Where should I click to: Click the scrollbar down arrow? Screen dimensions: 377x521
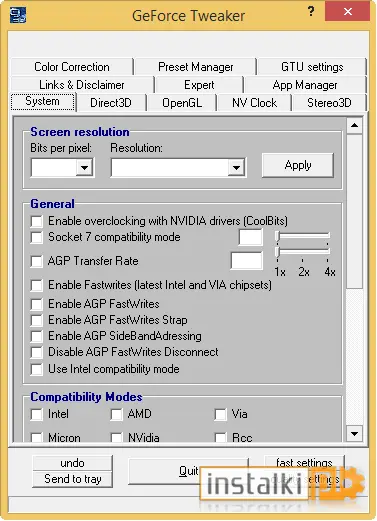coord(354,434)
